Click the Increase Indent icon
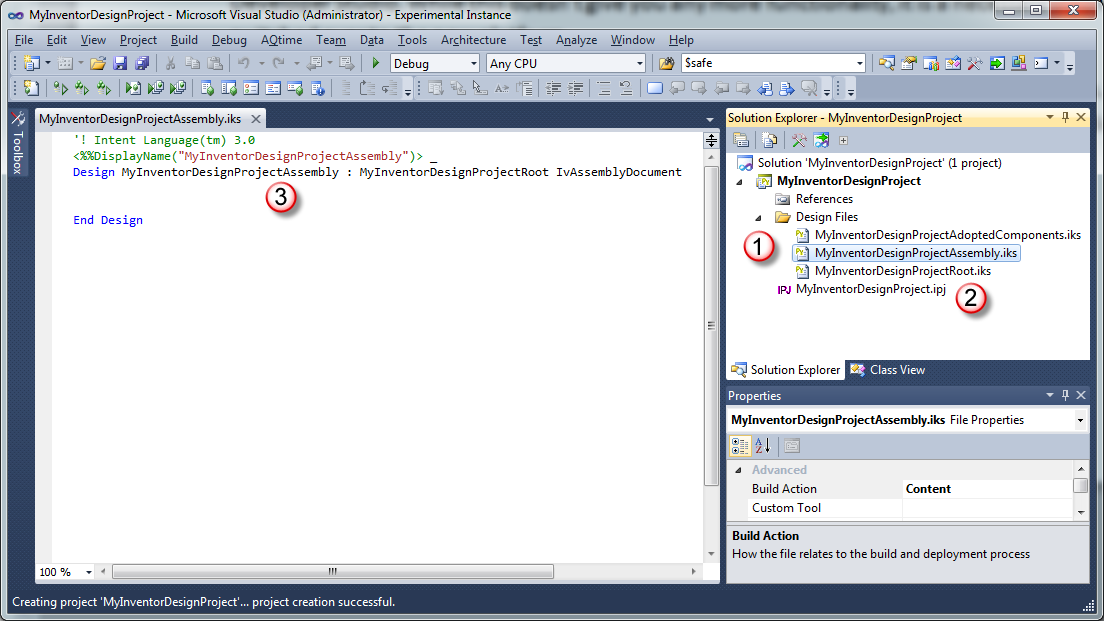Viewport: 1104px width, 621px height. point(575,88)
